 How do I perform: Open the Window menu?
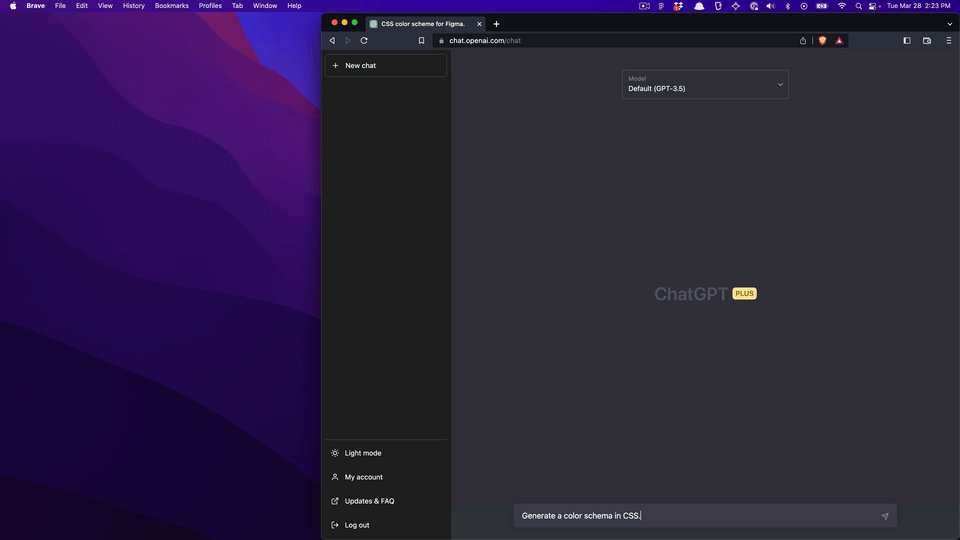click(265, 6)
